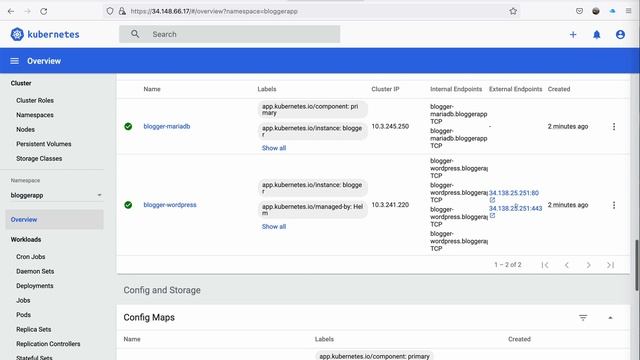
Task: Click the lock site security icon
Action: tap(122, 11)
